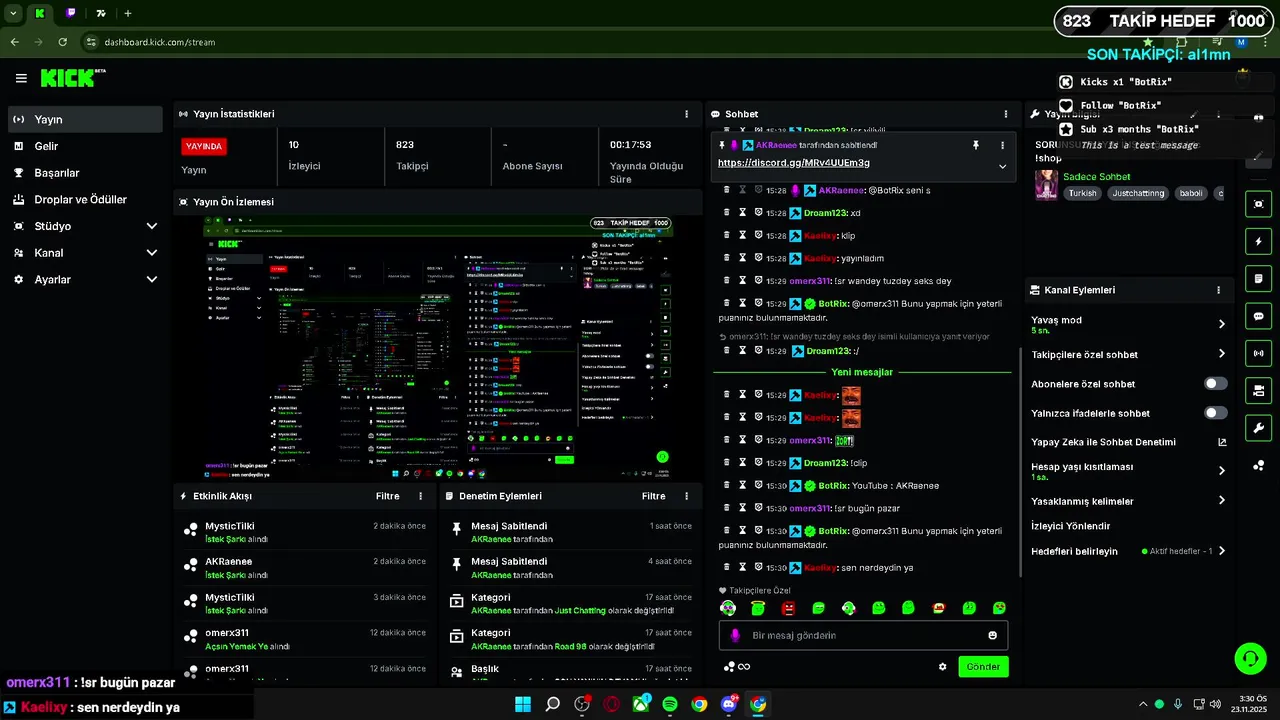The width and height of the screenshot is (1280, 720).
Task: Ban user on "Dream123: !clip" message
Action: coord(758,463)
